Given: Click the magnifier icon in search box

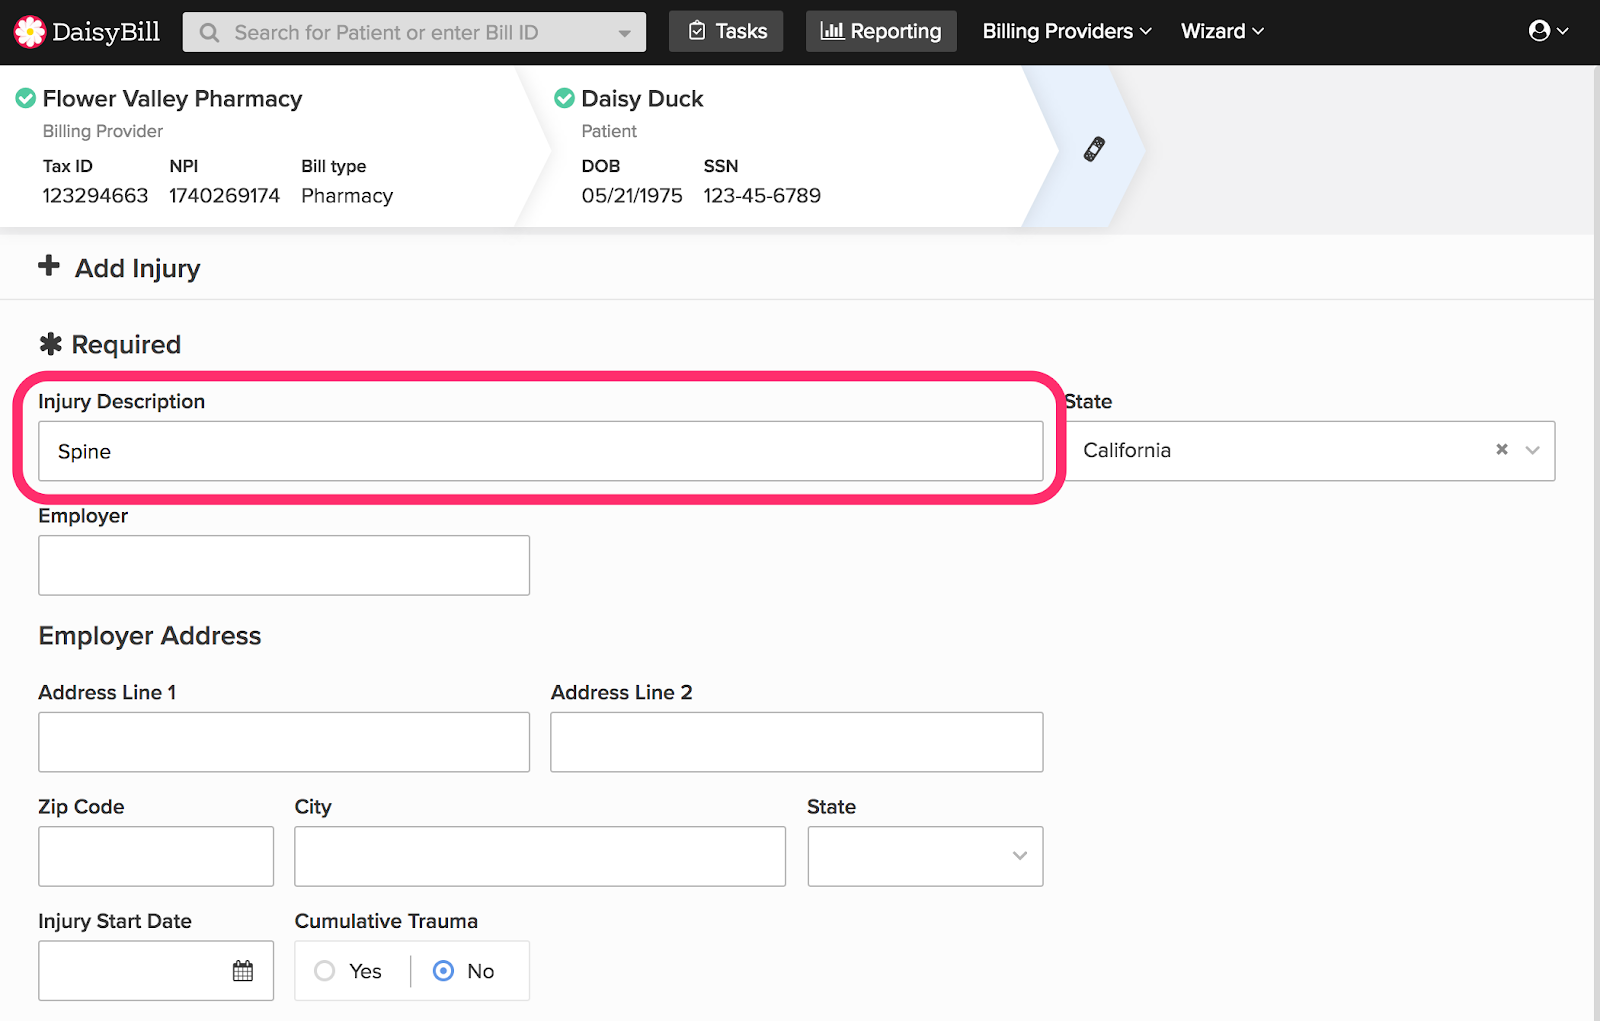Looking at the screenshot, I should [209, 33].
